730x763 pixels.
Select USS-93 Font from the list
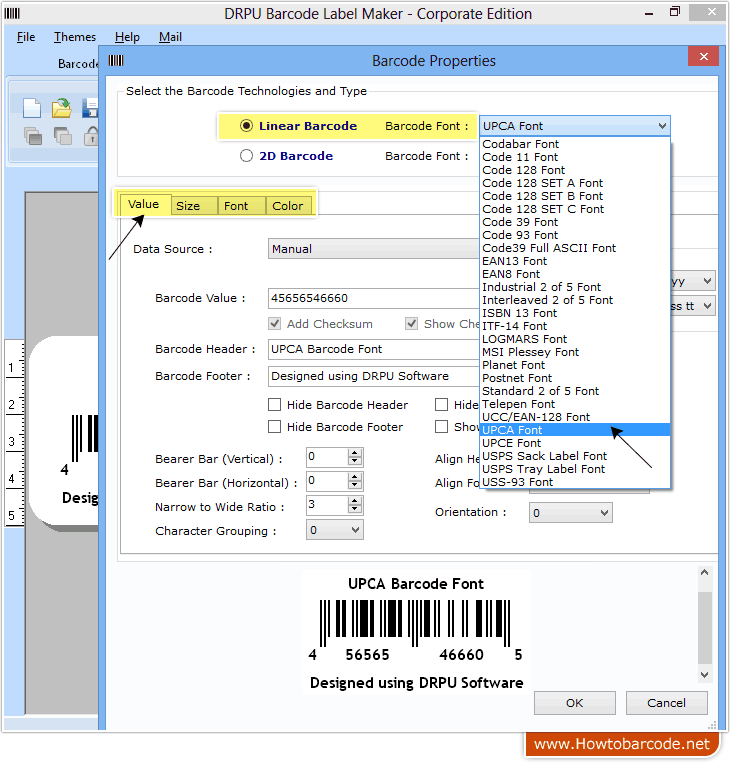(575, 482)
